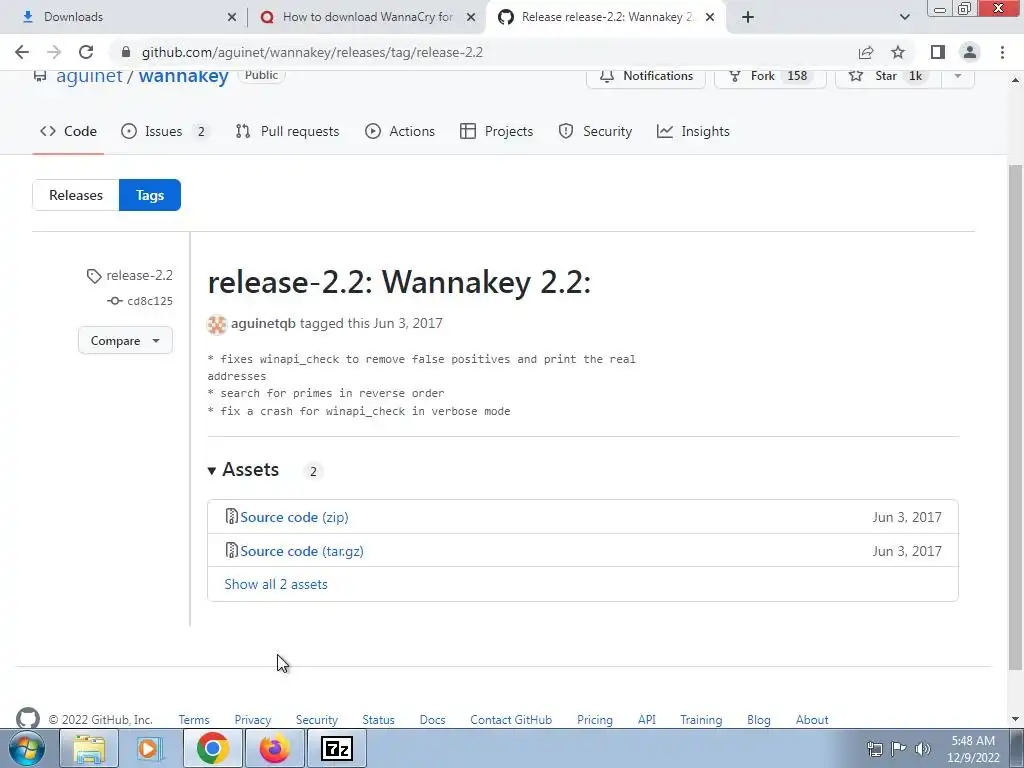This screenshot has width=1024, height=768.
Task: Share this page via address bar icon
Action: 866,52
